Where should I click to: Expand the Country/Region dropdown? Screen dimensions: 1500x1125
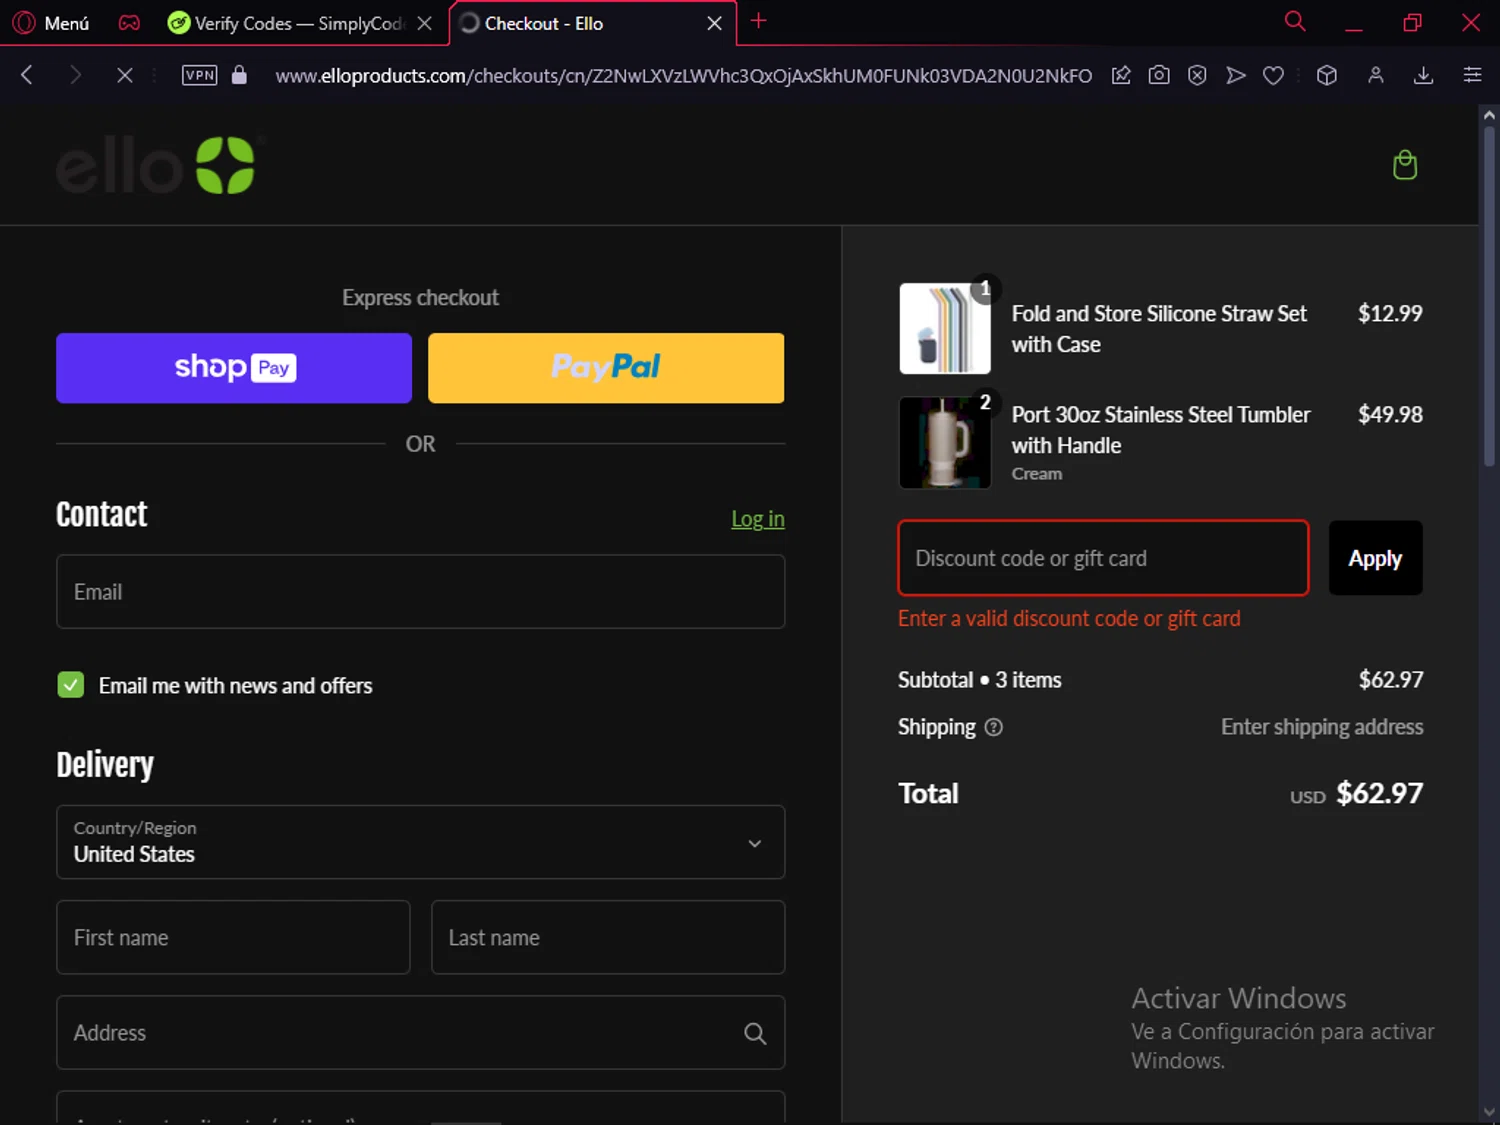click(421, 842)
